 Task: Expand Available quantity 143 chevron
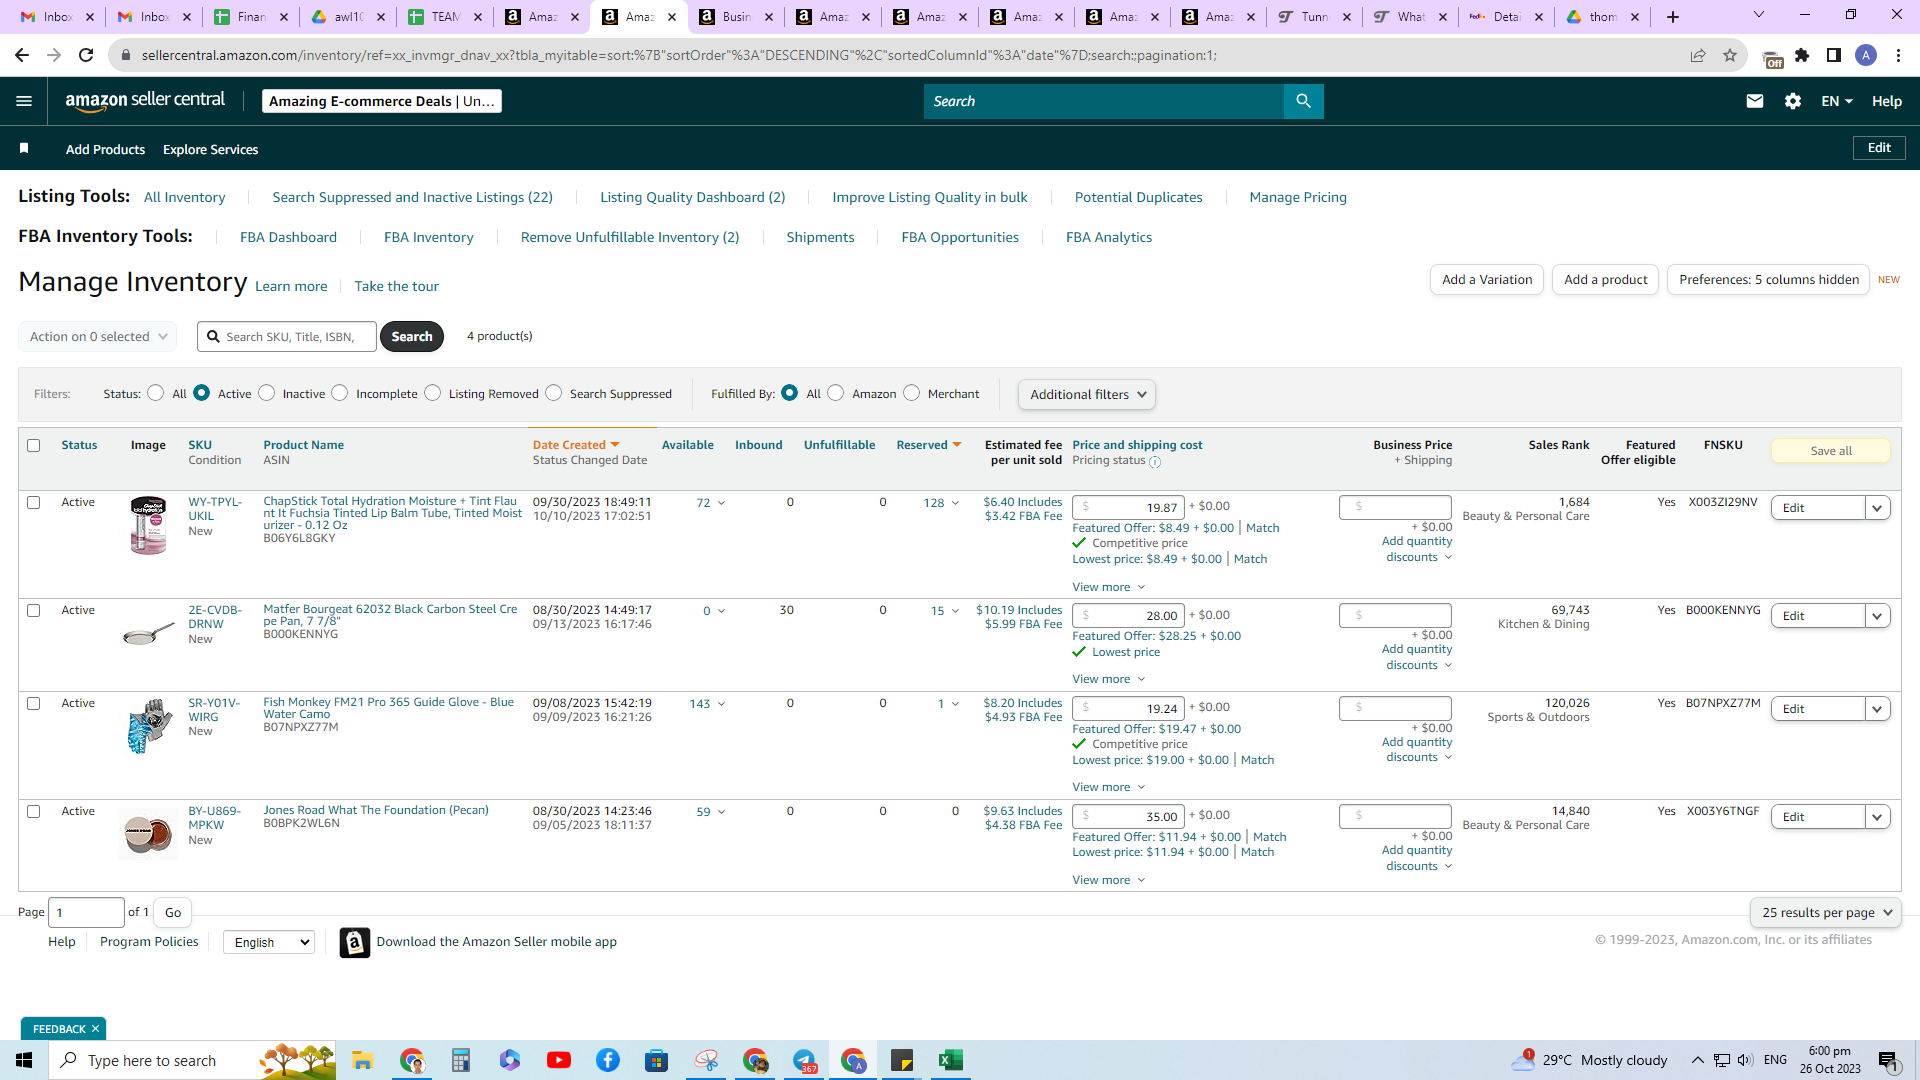pos(722,704)
